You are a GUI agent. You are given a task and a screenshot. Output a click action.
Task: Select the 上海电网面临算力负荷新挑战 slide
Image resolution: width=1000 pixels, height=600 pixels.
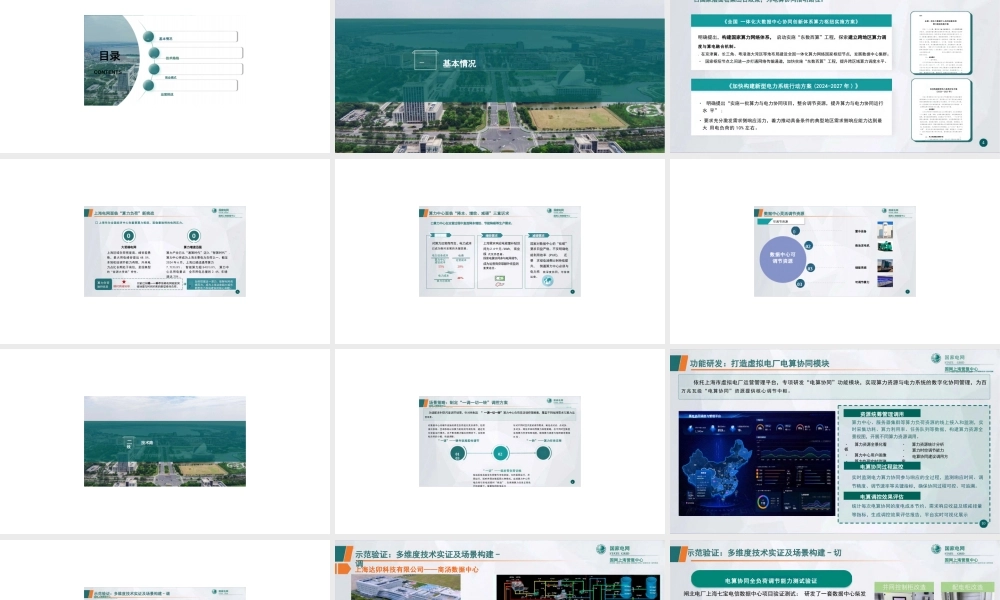click(x=164, y=251)
